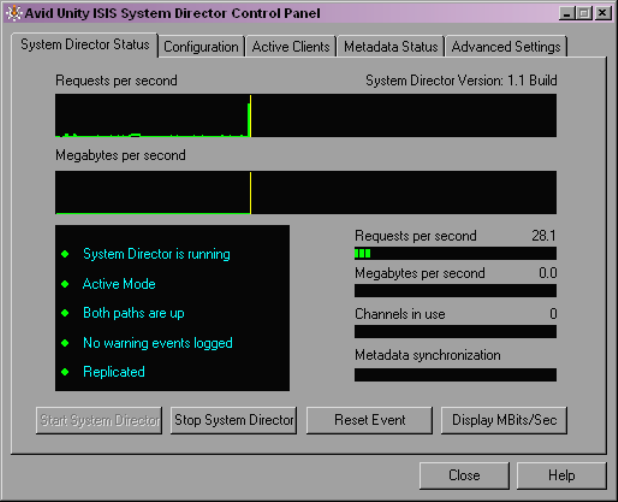Switch display to MBits/Sec
Image resolution: width=618 pixels, height=502 pixels.
tap(504, 420)
